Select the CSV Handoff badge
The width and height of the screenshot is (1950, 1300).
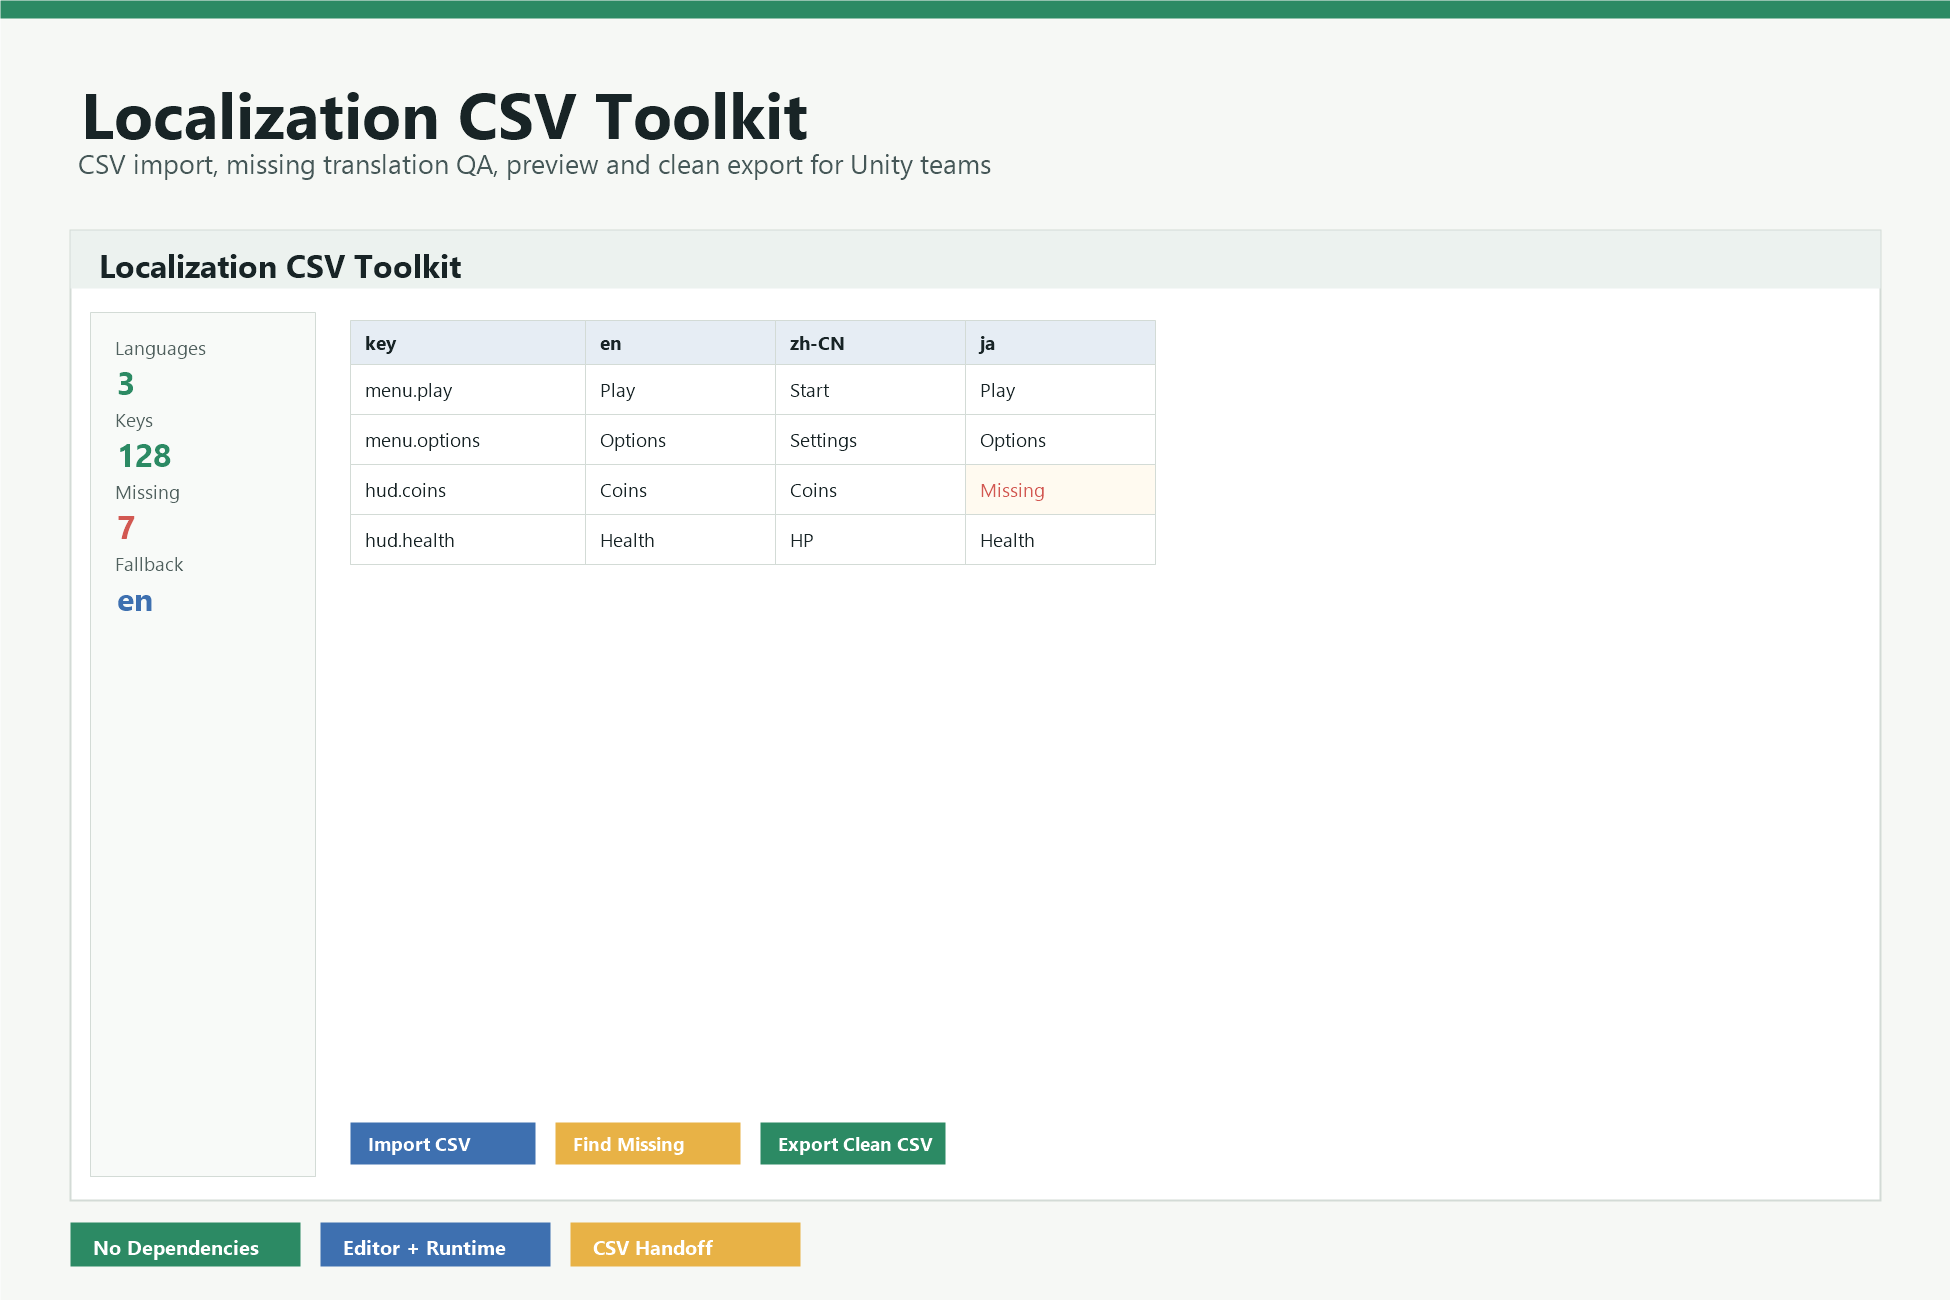pyautogui.click(x=685, y=1244)
